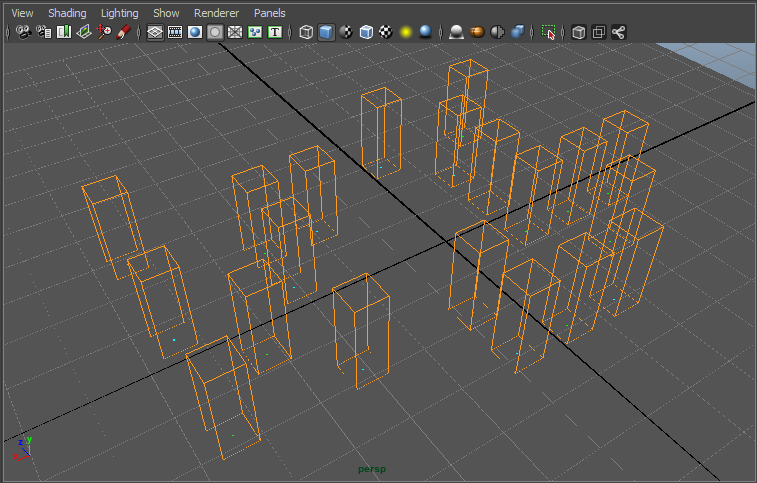Toggle X-Ray display cube icon

pos(579,32)
